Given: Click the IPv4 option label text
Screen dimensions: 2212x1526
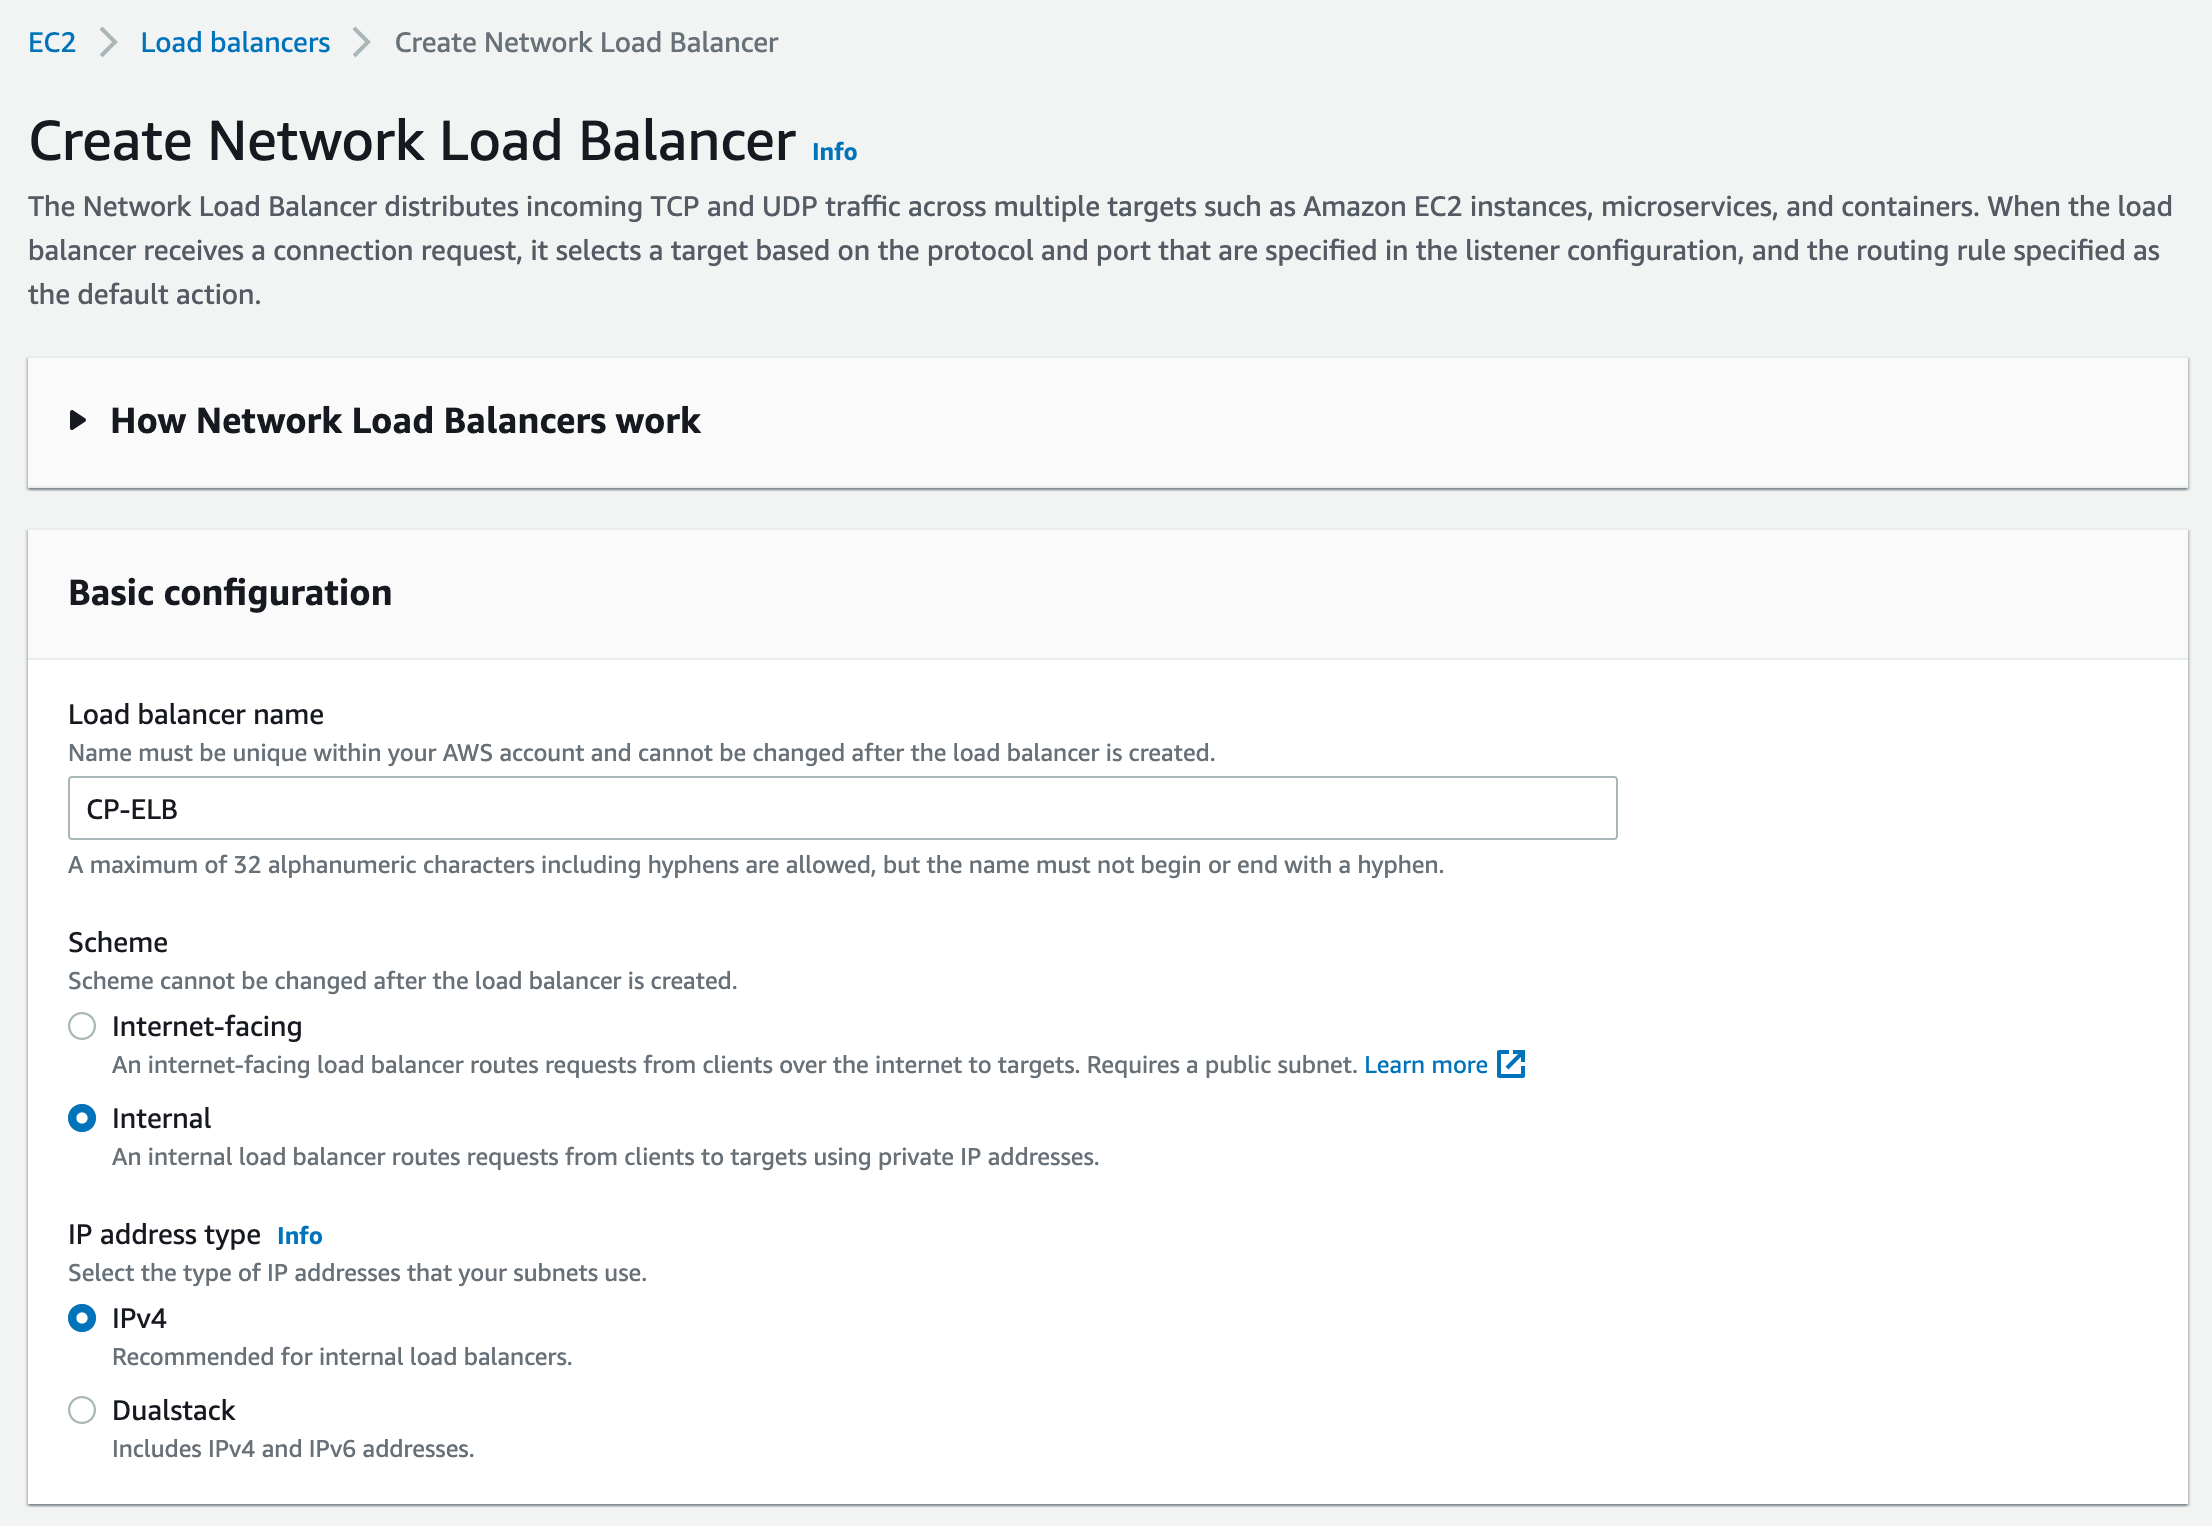Looking at the screenshot, I should [139, 1318].
